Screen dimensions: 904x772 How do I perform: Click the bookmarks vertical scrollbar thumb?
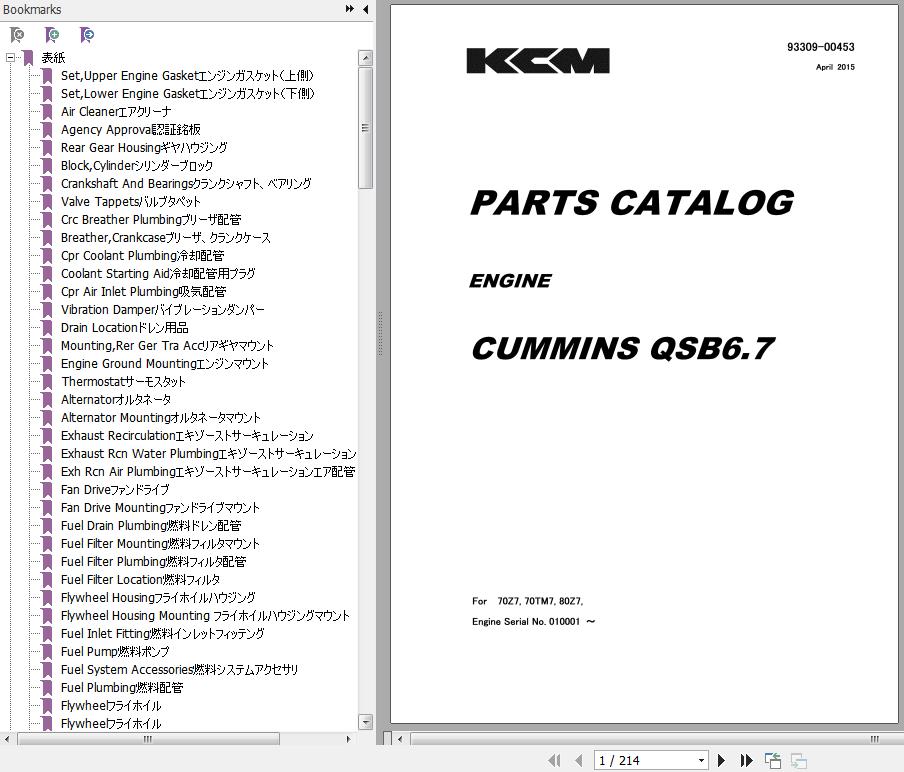coord(365,128)
